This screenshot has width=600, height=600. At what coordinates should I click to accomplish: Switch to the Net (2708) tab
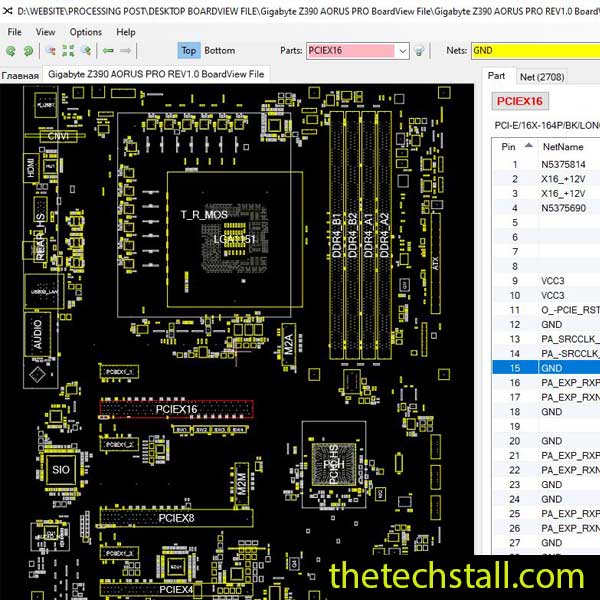[541, 76]
